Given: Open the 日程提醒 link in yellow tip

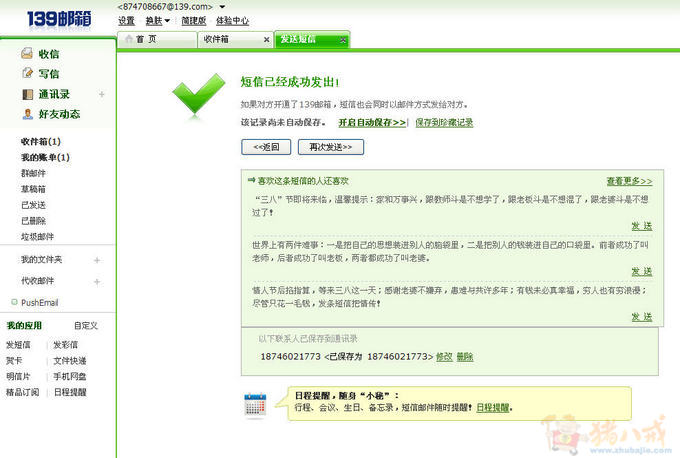Looking at the screenshot, I should pyautogui.click(x=493, y=407).
